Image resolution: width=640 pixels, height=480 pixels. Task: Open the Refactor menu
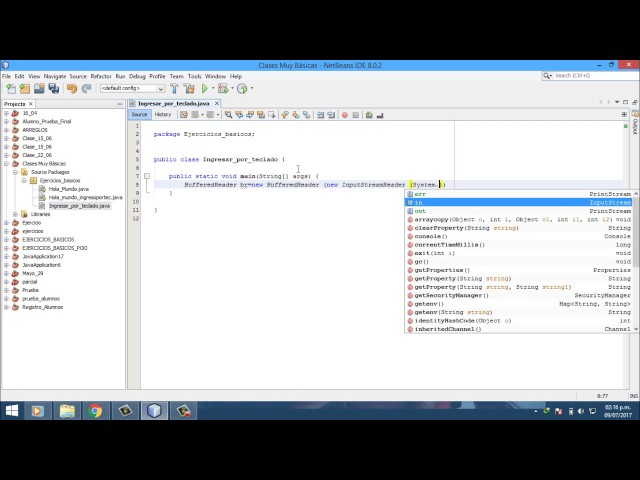point(101,76)
